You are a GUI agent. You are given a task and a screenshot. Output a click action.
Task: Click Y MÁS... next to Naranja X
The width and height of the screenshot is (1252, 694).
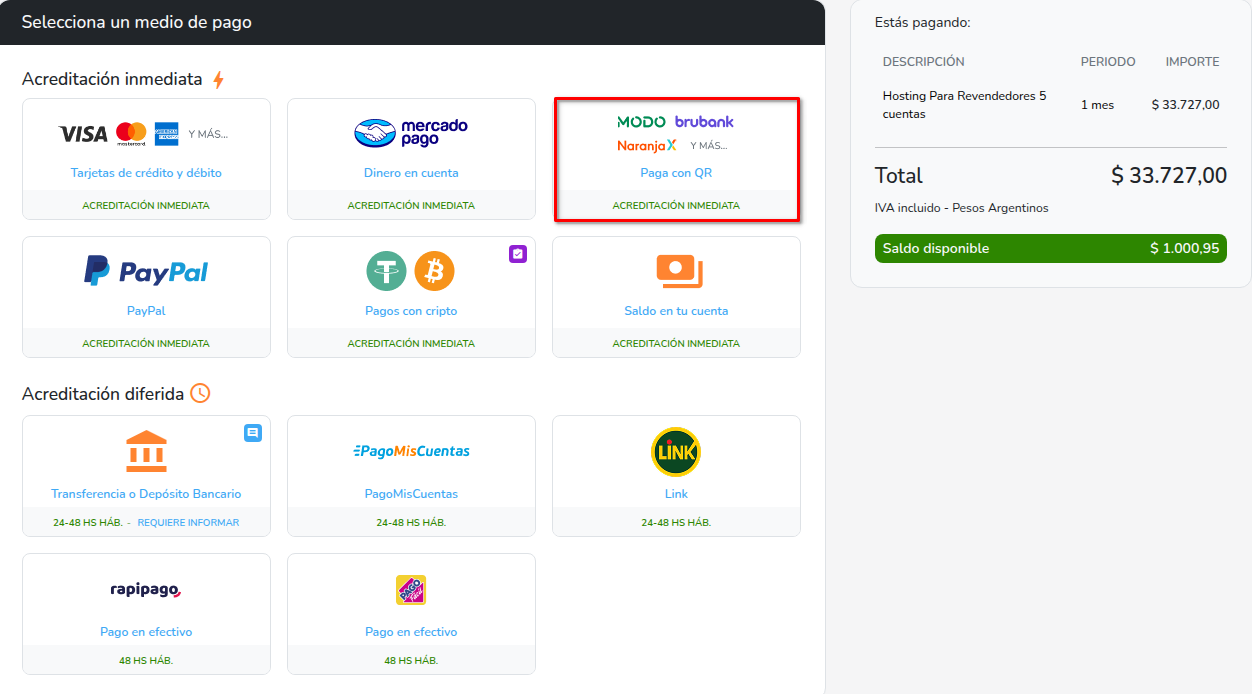(708, 146)
